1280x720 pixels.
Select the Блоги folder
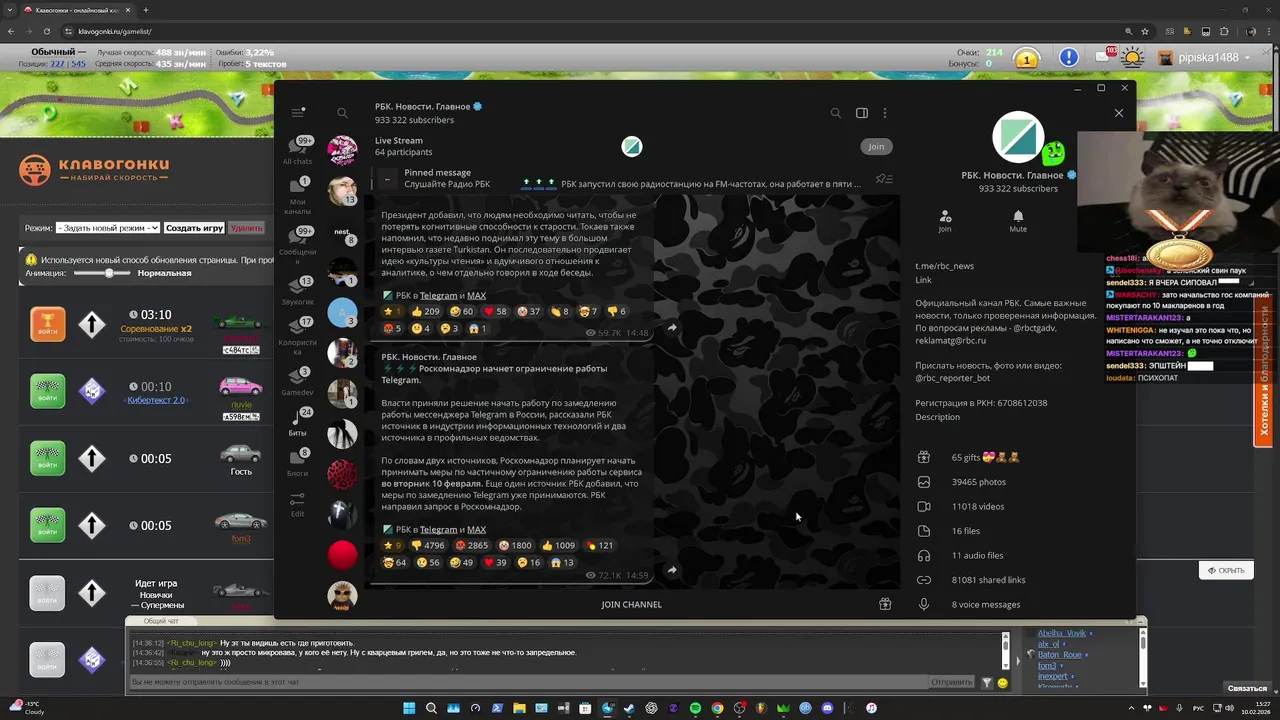coord(297,463)
